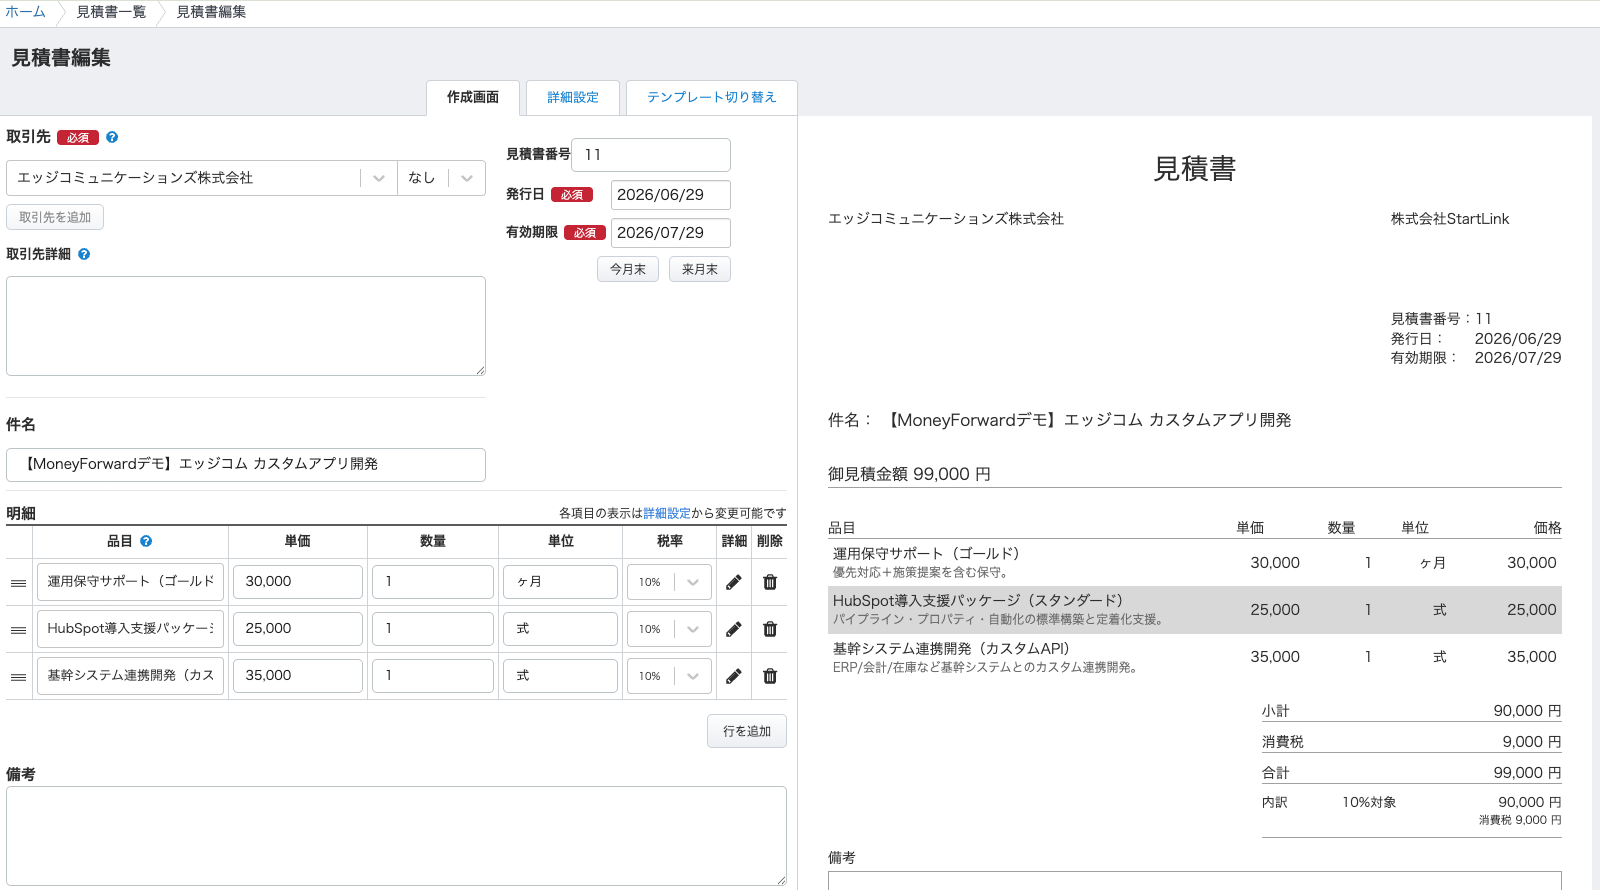Edit details of 運用保守サポート row with pencil
This screenshot has height=890, width=1600.
(x=733, y=582)
